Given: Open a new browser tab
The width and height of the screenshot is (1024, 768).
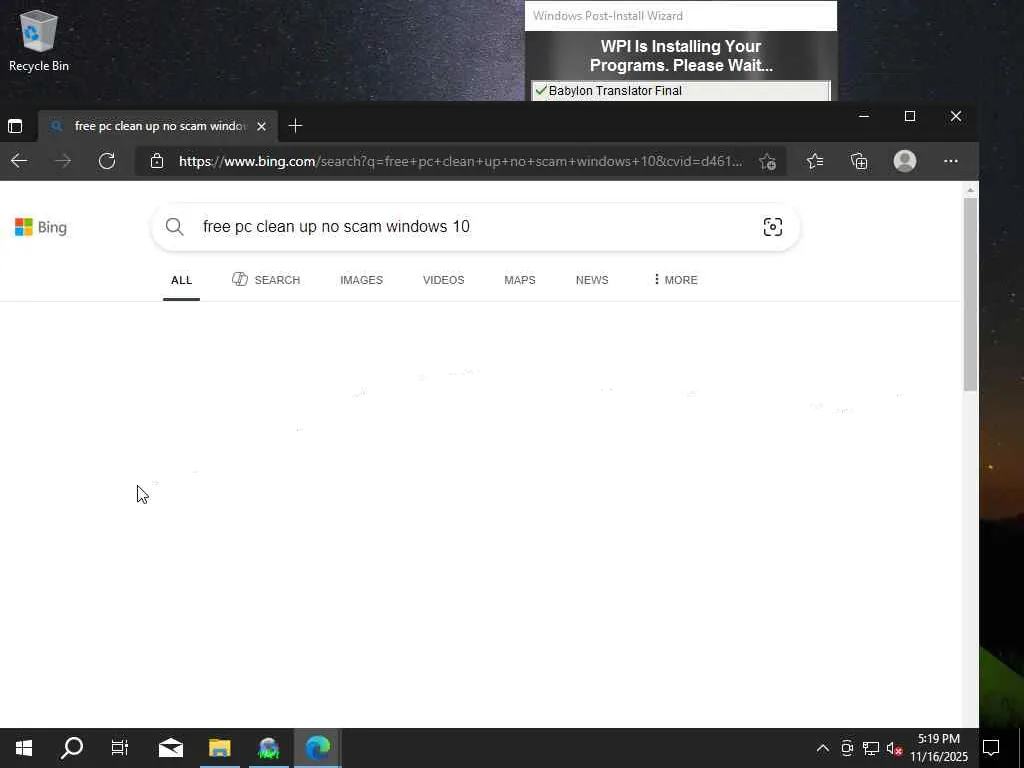Looking at the screenshot, I should pos(295,125).
